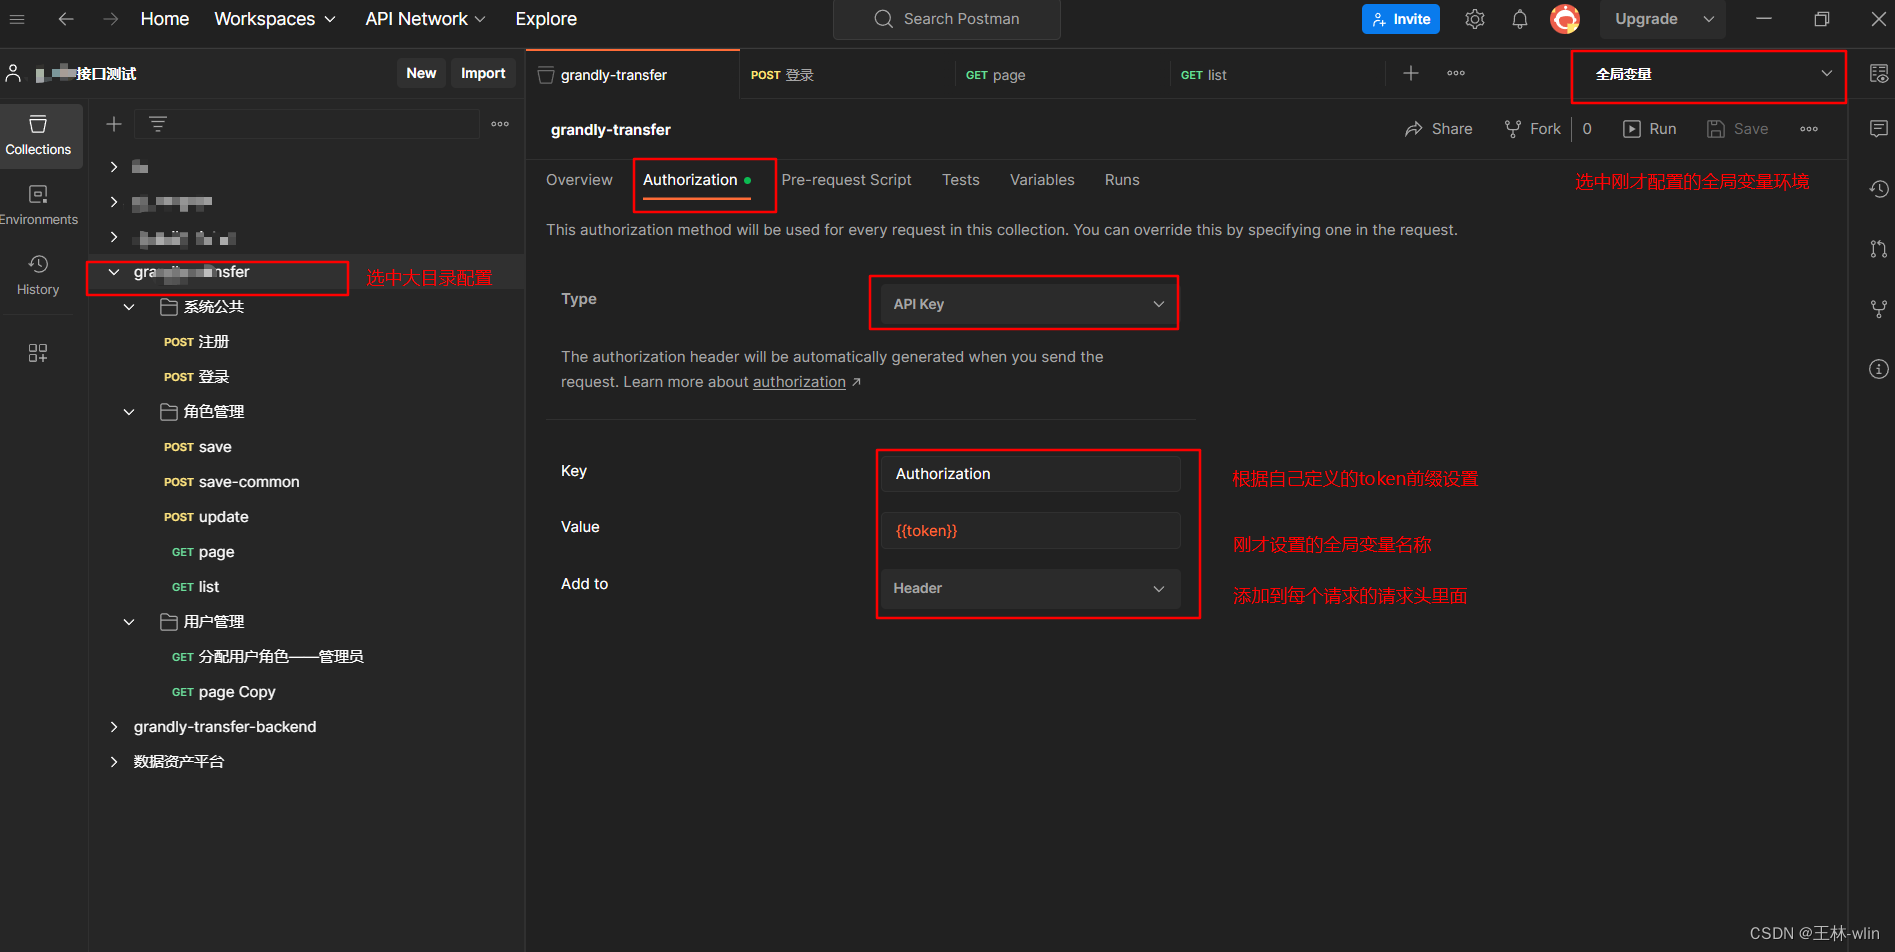Select the POST update request

[206, 517]
